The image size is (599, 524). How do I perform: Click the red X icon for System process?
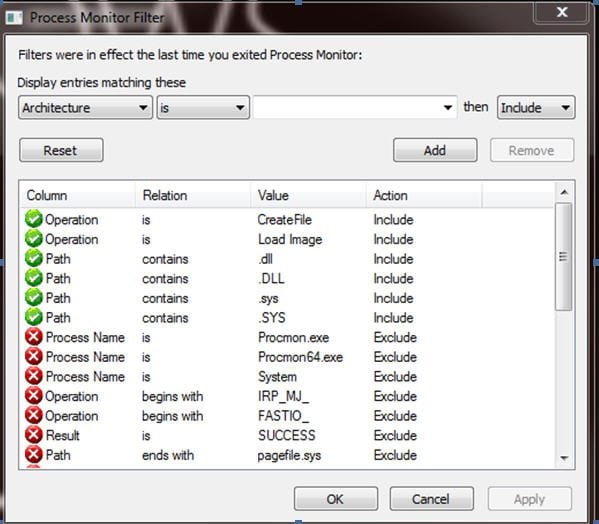[34, 376]
